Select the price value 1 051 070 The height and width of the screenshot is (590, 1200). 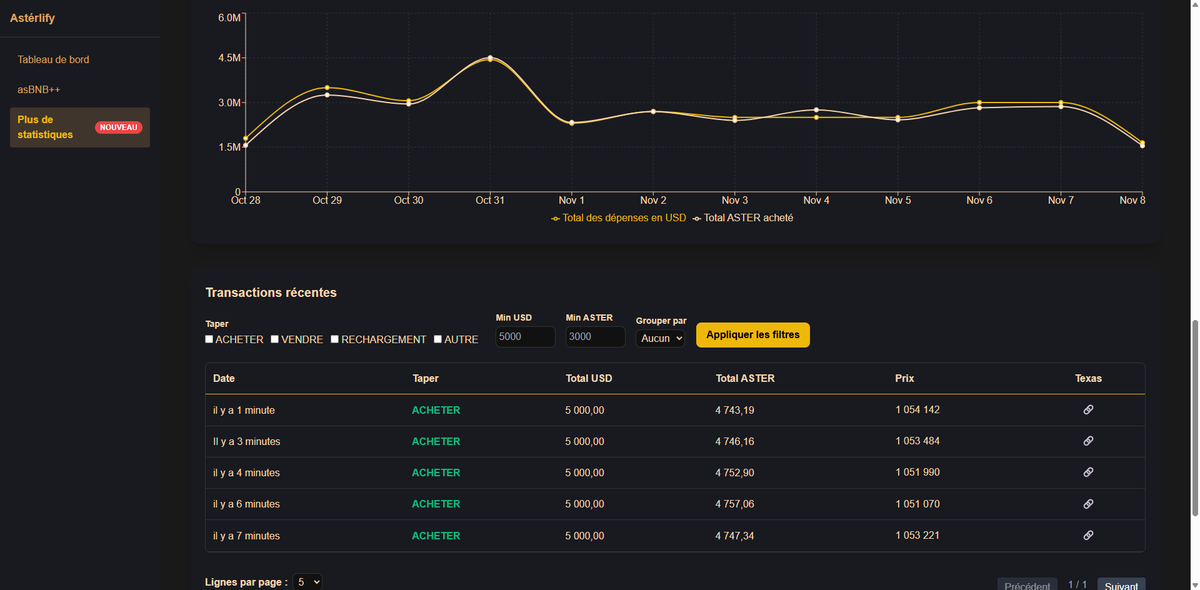(917, 504)
